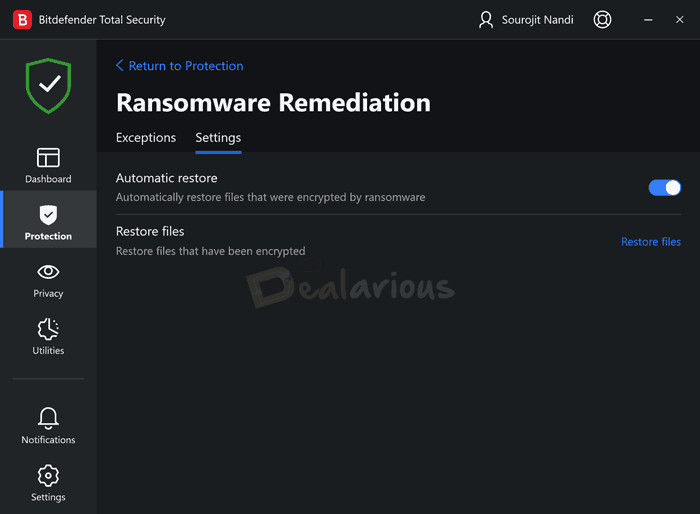Open the Notifications bell icon
This screenshot has height=514, width=700.
point(48,418)
